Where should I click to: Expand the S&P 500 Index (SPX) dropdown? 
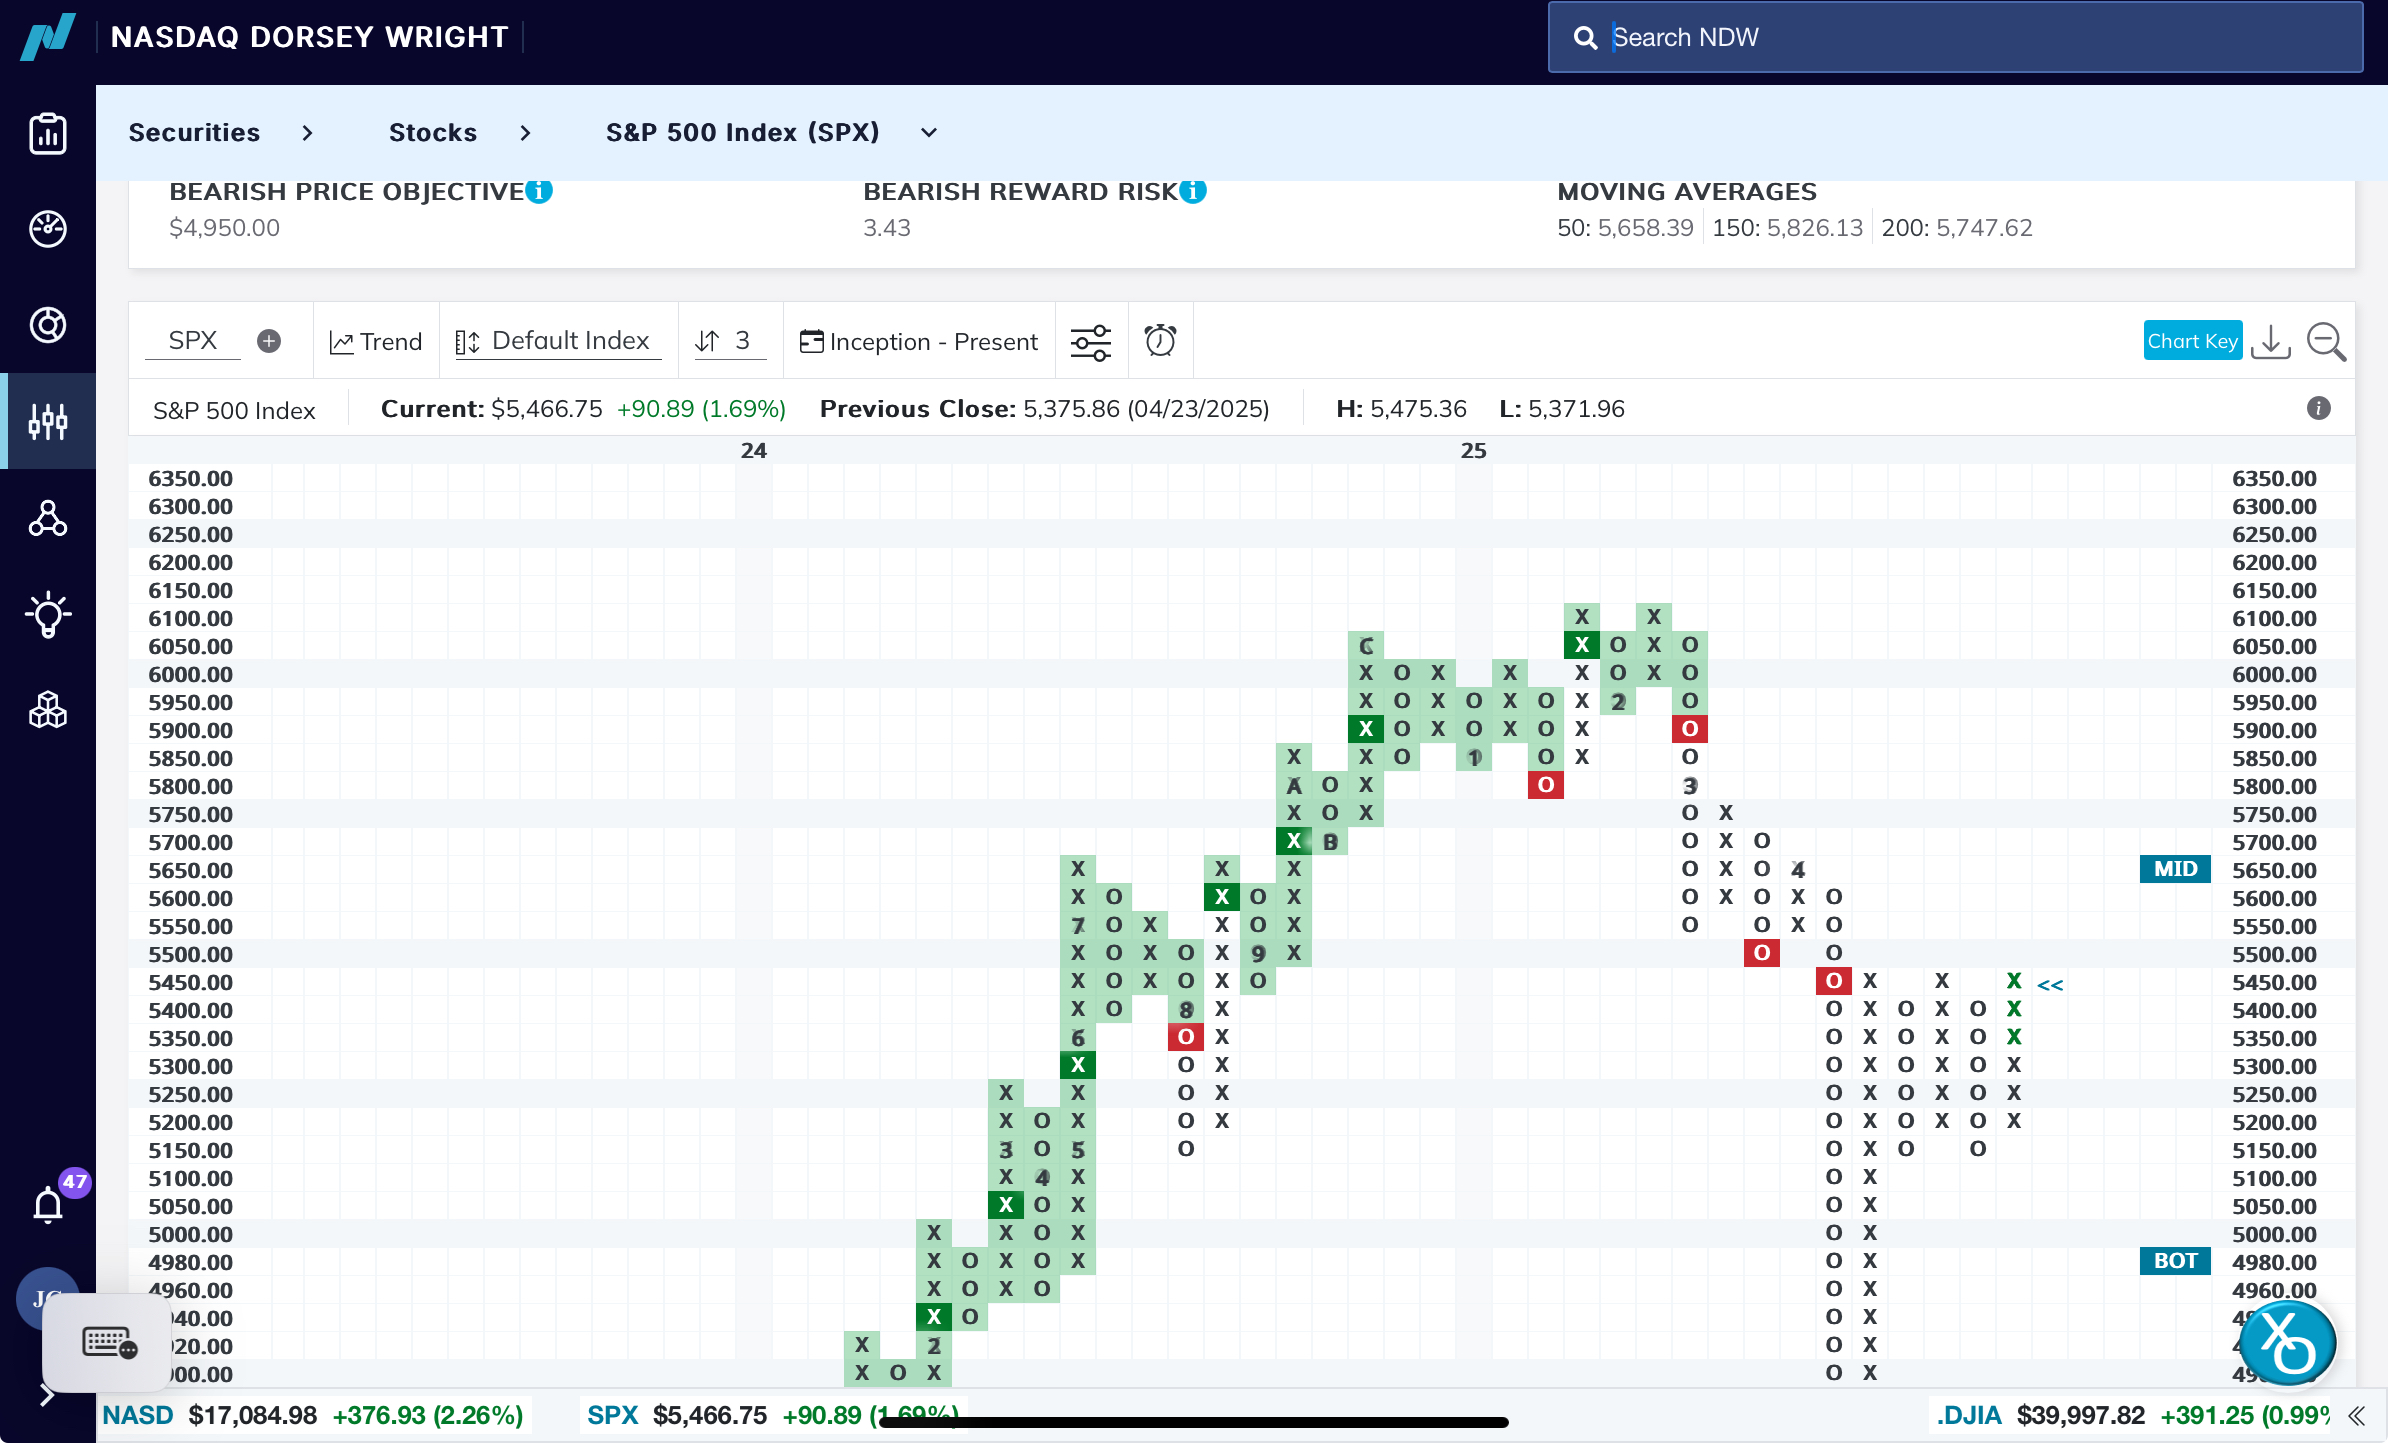[929, 133]
